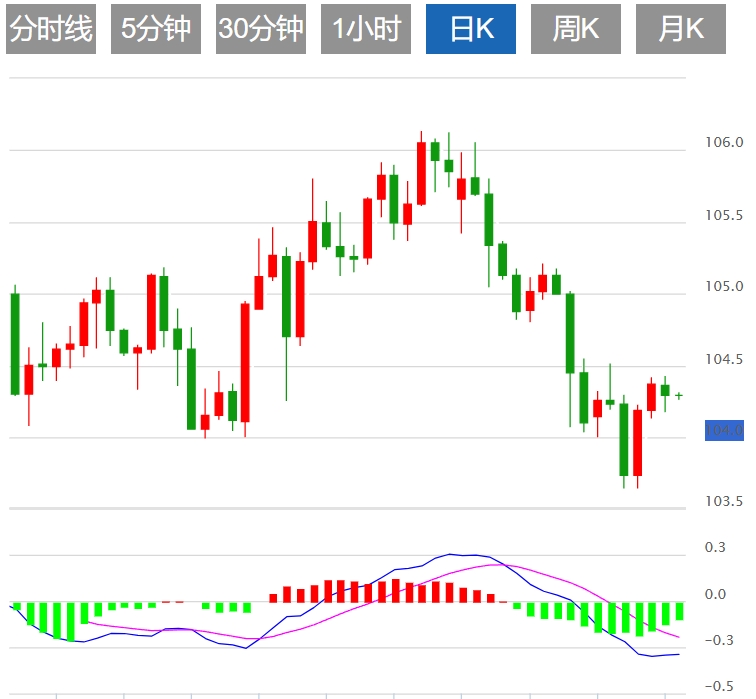Click the 0.0 MACD axis label
The image size is (756, 699).
click(x=715, y=594)
